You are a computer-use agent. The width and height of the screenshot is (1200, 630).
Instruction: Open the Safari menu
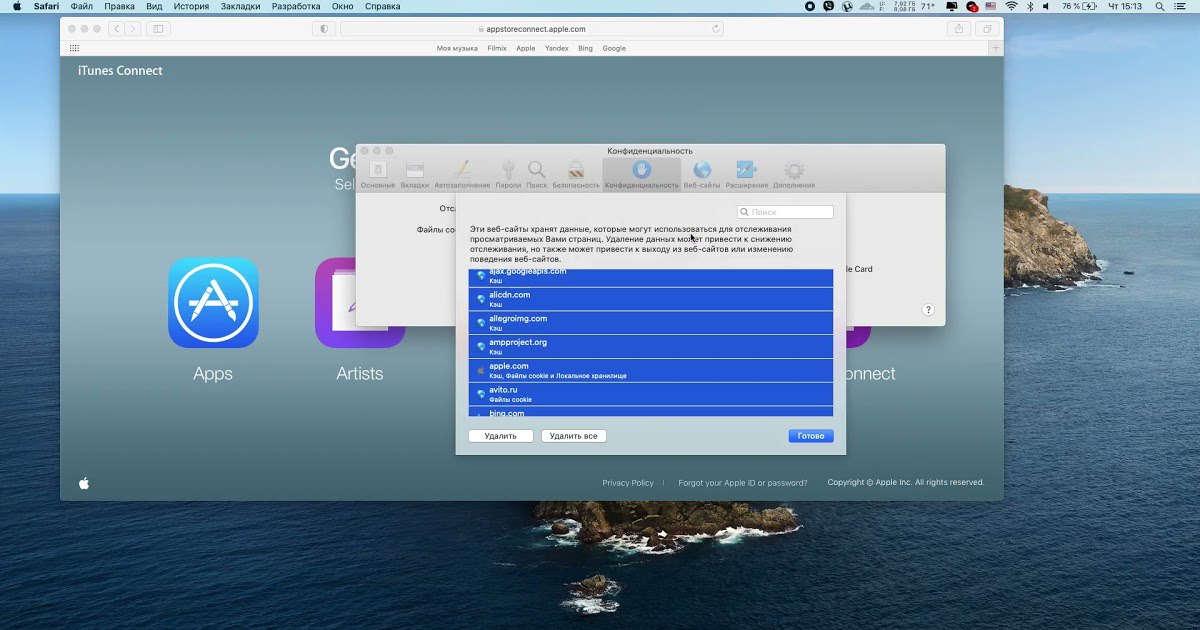46,6
